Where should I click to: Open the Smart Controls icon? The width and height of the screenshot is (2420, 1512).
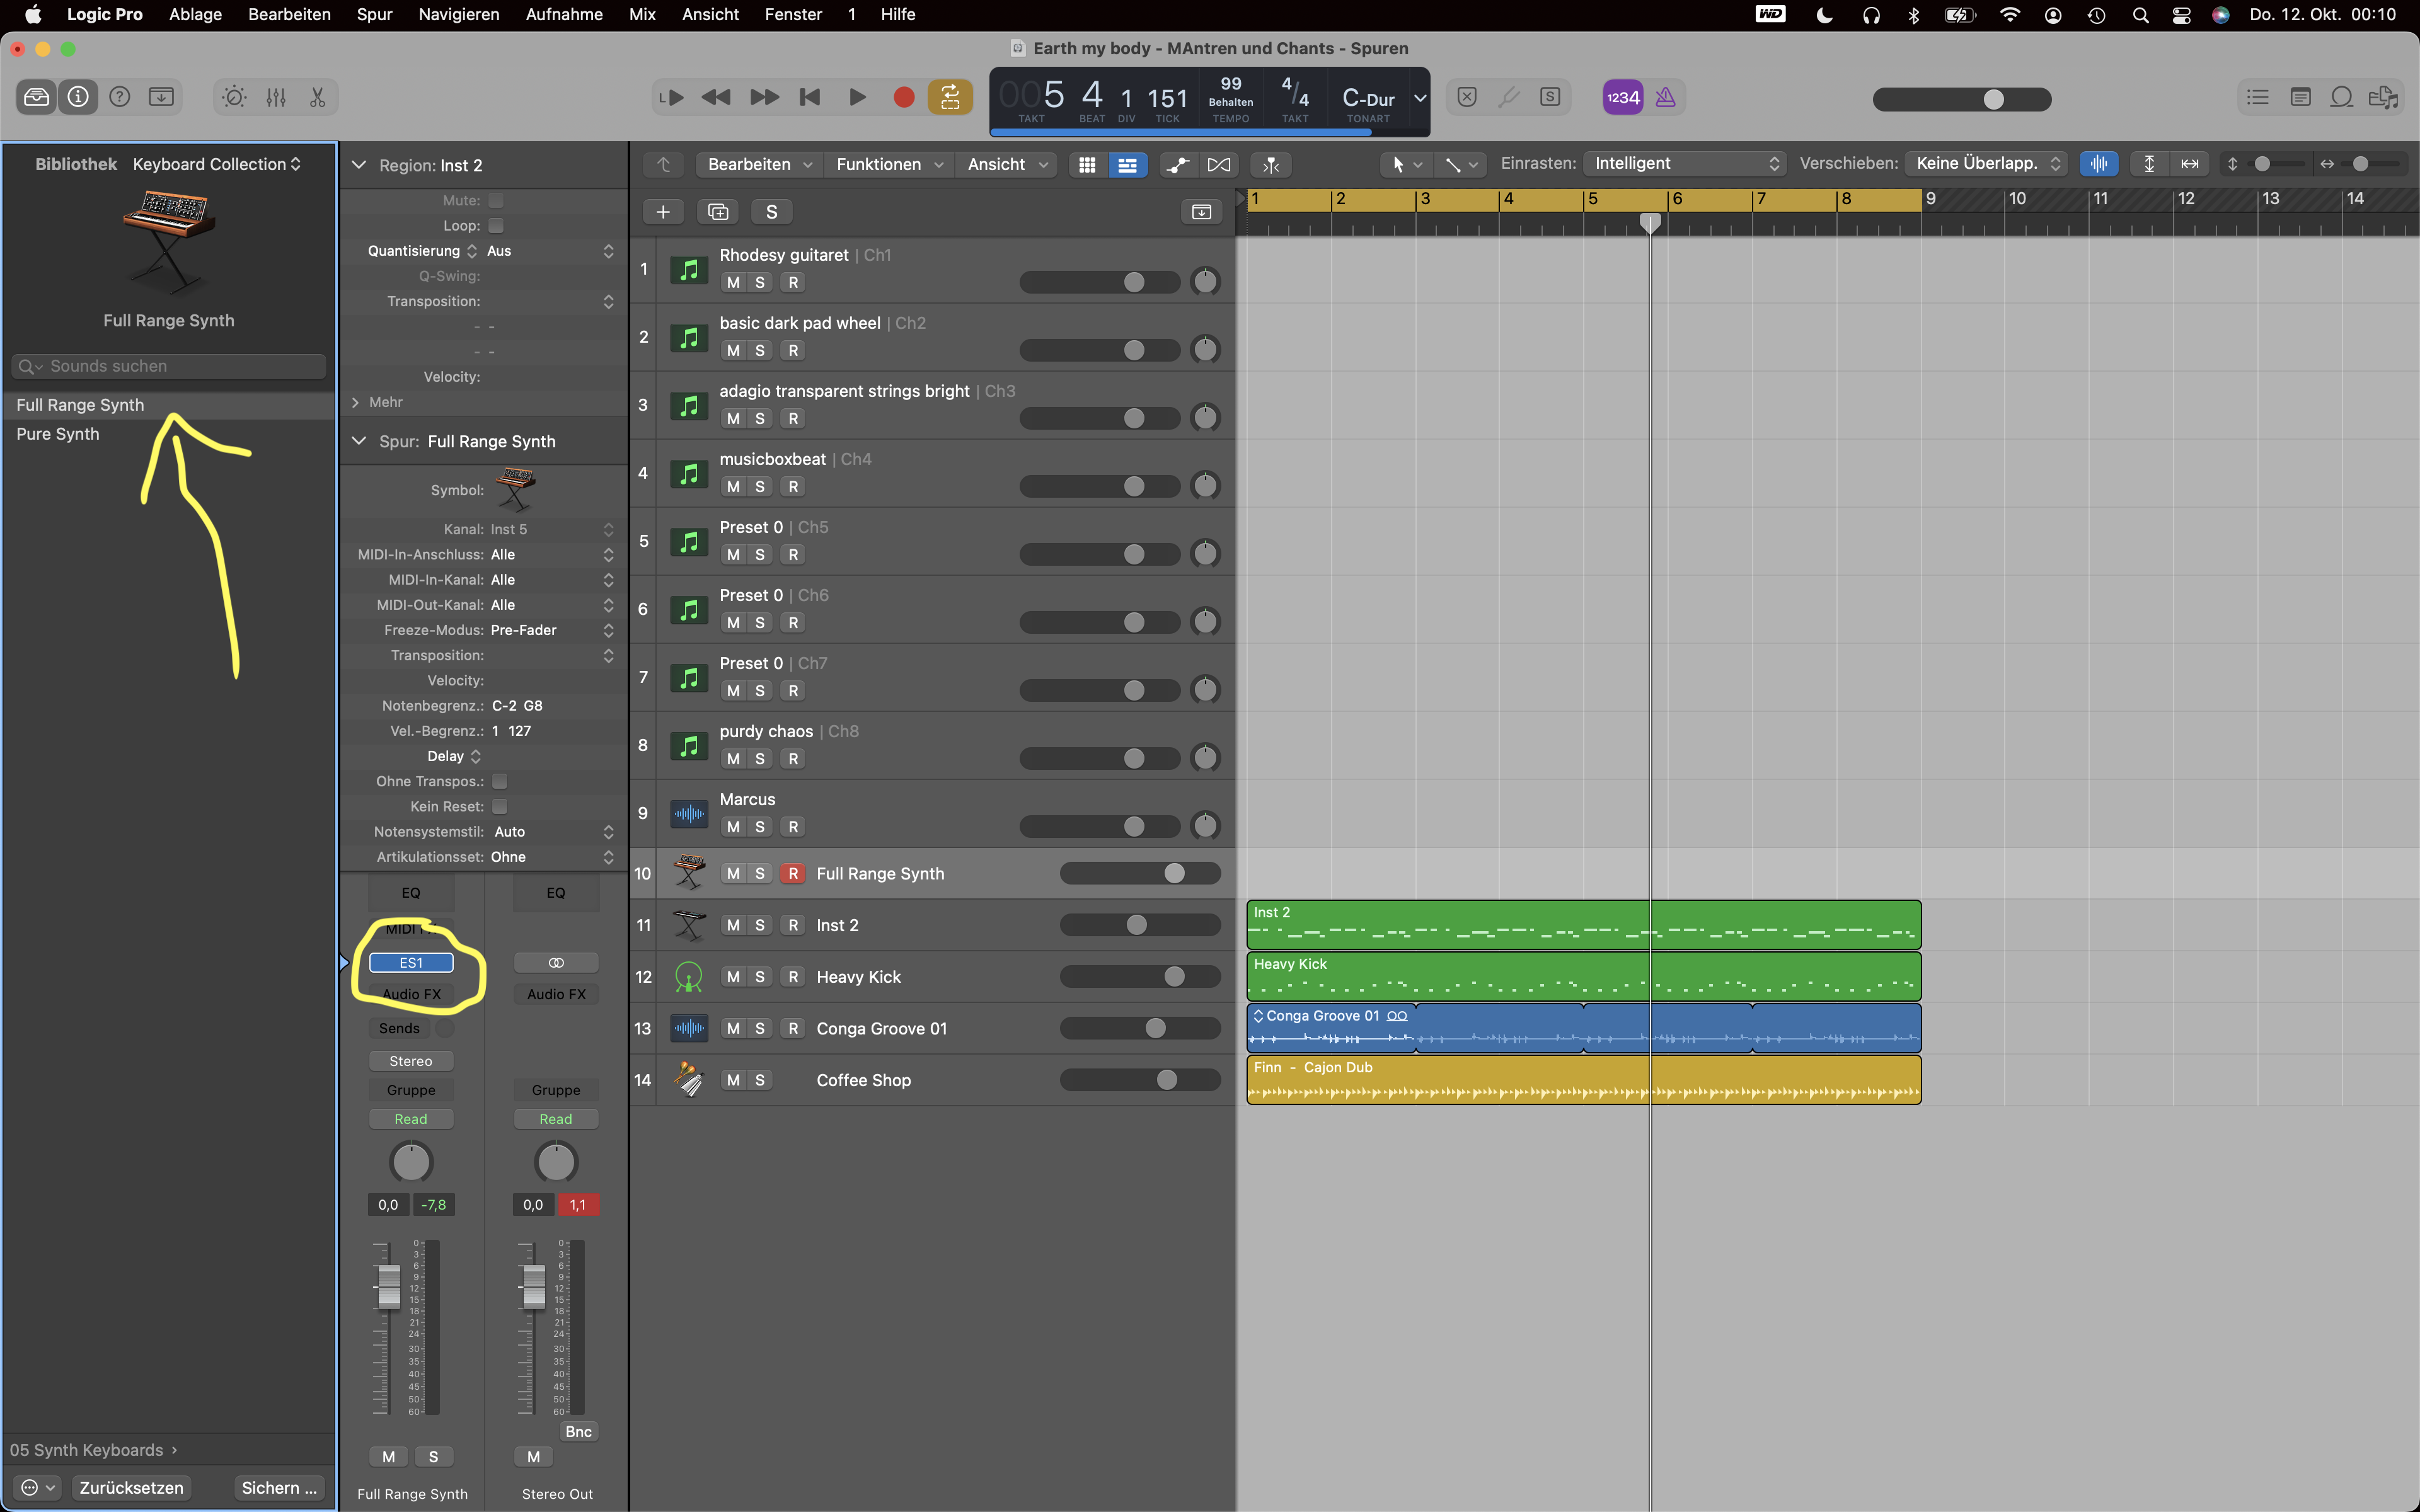(x=234, y=97)
